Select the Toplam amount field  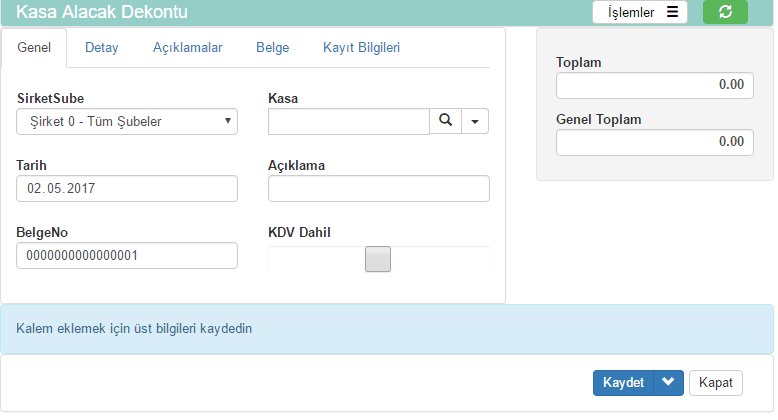[654, 86]
